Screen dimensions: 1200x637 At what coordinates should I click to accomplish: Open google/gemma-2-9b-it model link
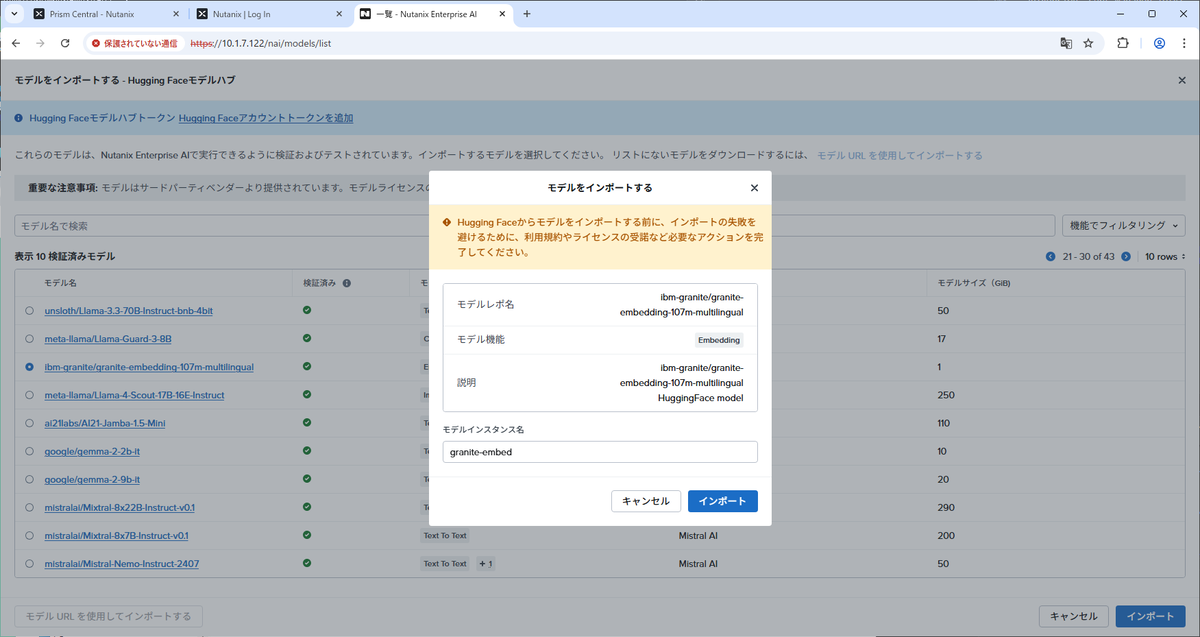click(92, 479)
